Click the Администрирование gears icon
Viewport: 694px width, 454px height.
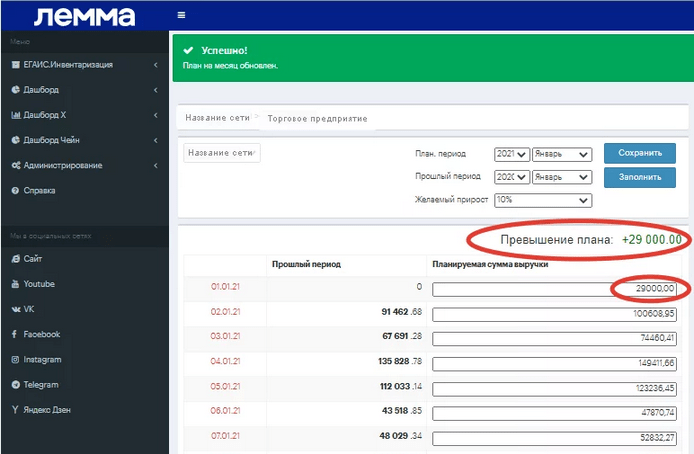pyautogui.click(x=16, y=165)
